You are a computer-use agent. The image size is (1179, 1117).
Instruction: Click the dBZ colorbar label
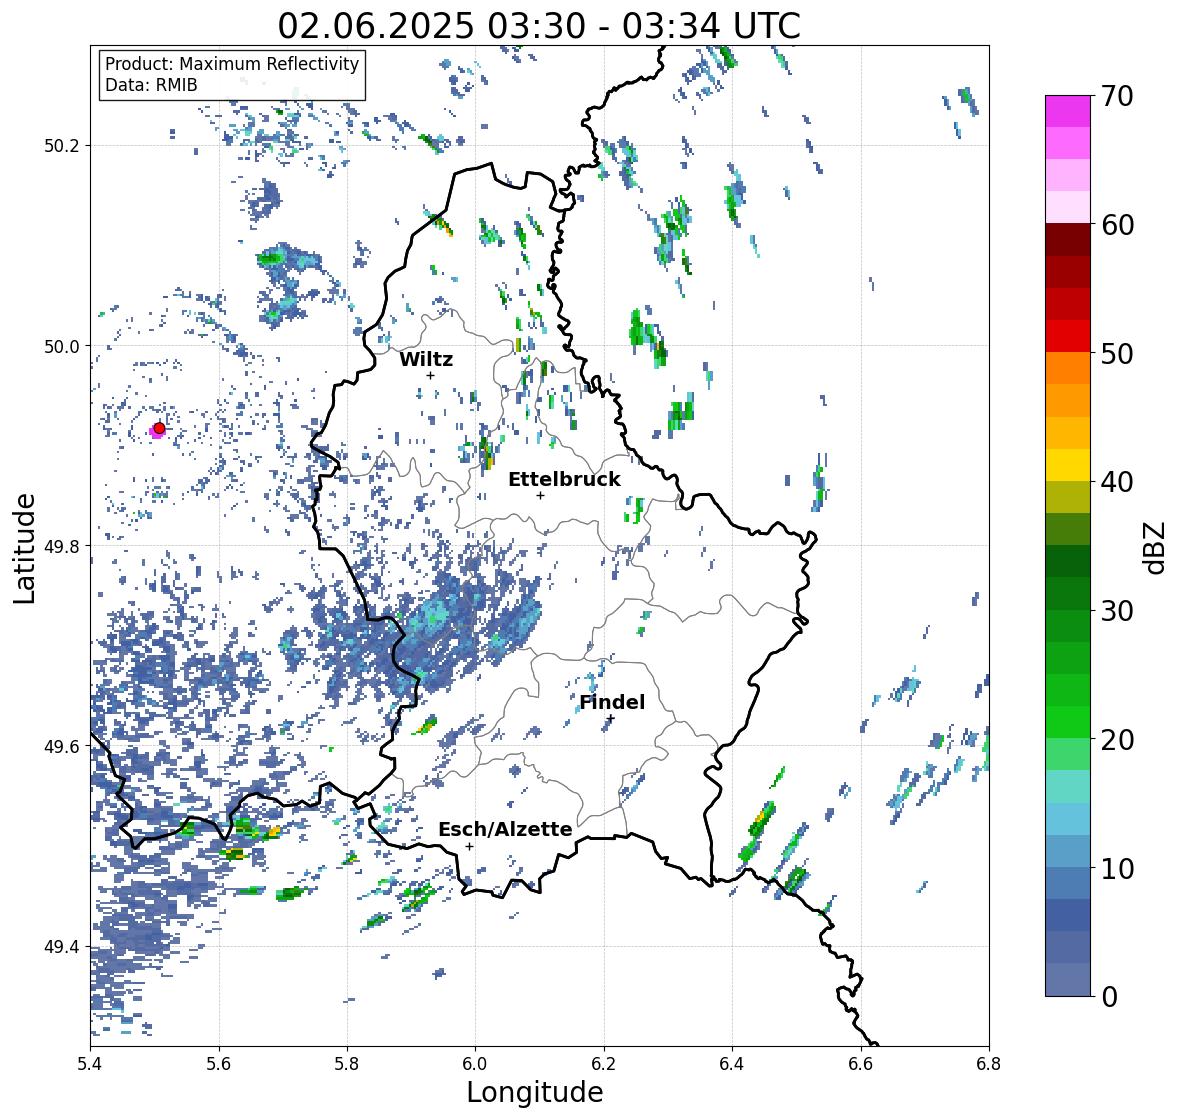coord(1156,547)
